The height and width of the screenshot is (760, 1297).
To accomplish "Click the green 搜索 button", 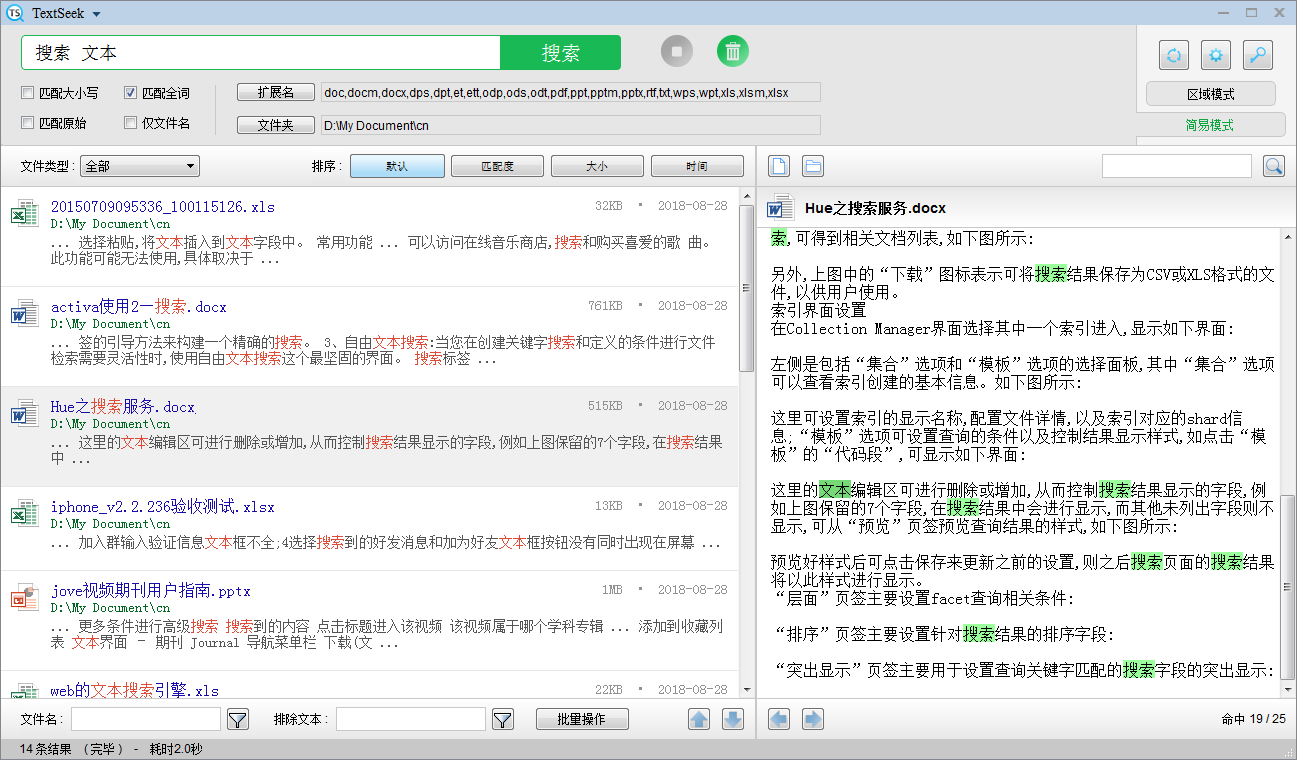I will [x=560, y=53].
